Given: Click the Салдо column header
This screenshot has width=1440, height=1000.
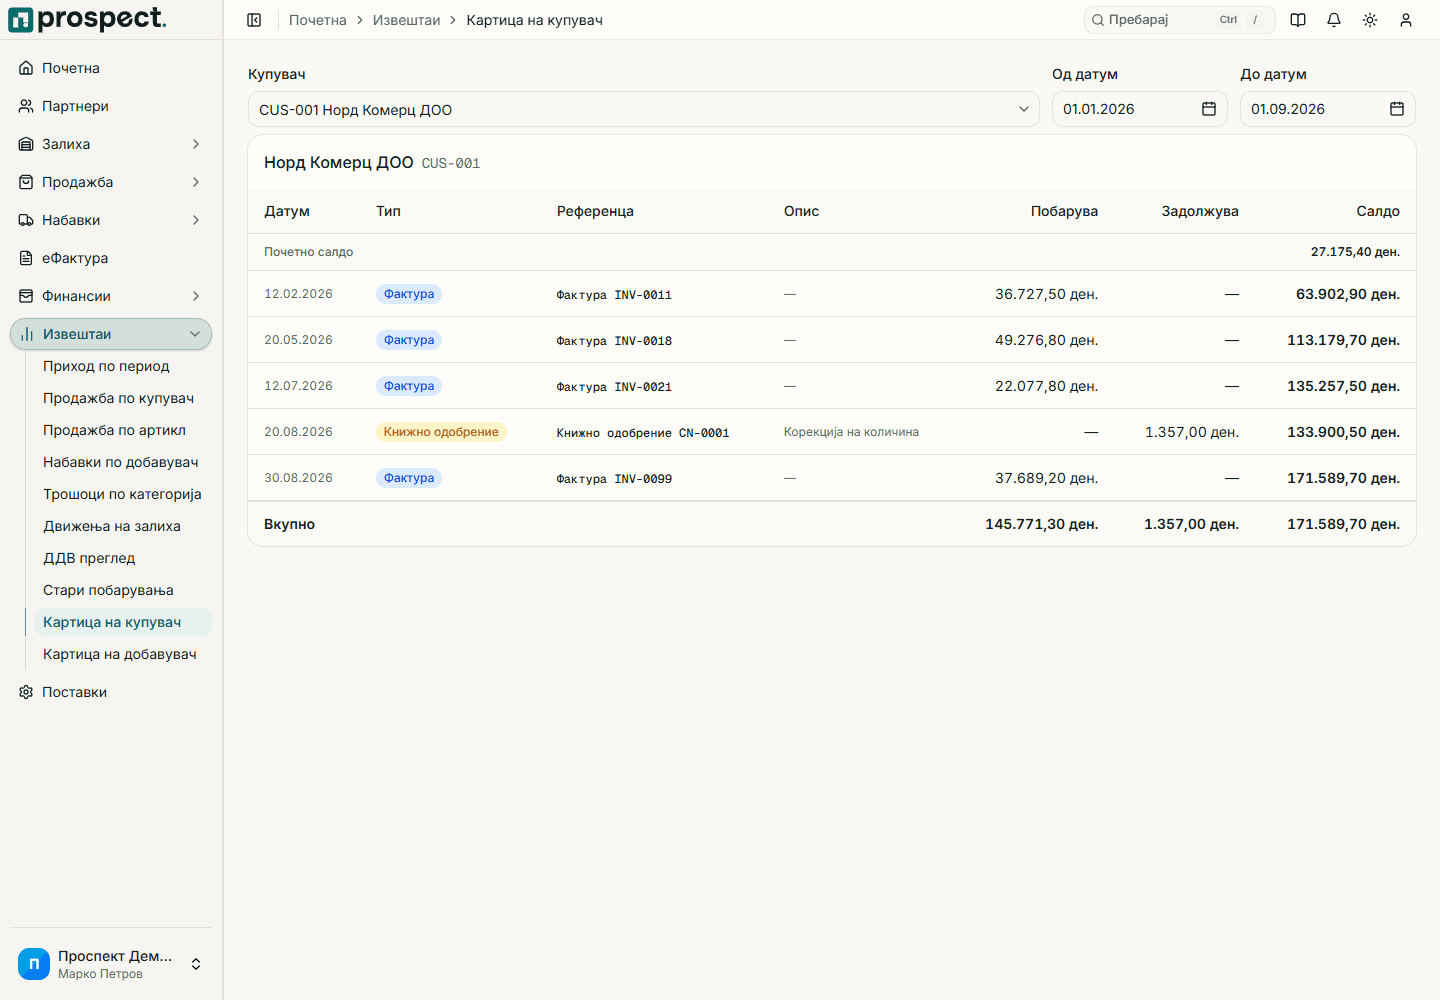Looking at the screenshot, I should pos(1378,211).
